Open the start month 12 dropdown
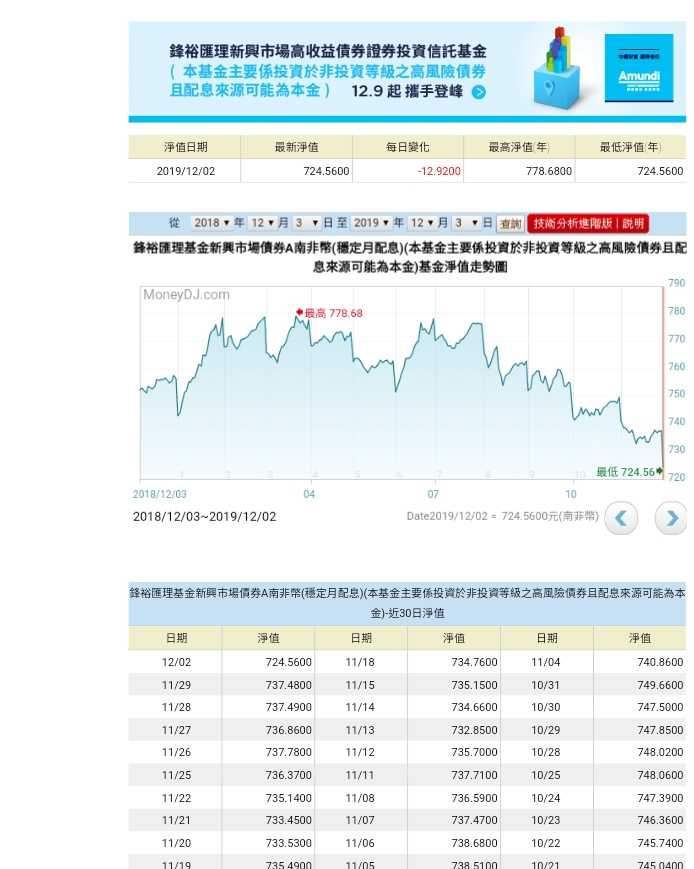 pos(262,223)
